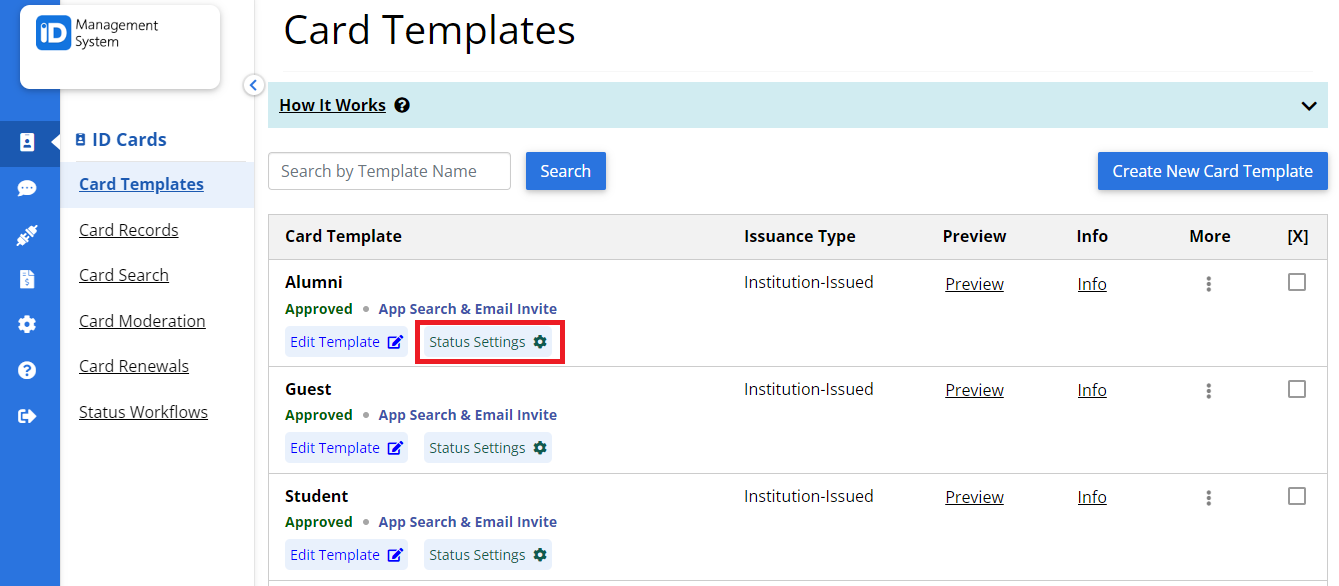Click the highlighted Status Settings for Alumni
This screenshot has width=1339, height=586.
pyautogui.click(x=489, y=341)
